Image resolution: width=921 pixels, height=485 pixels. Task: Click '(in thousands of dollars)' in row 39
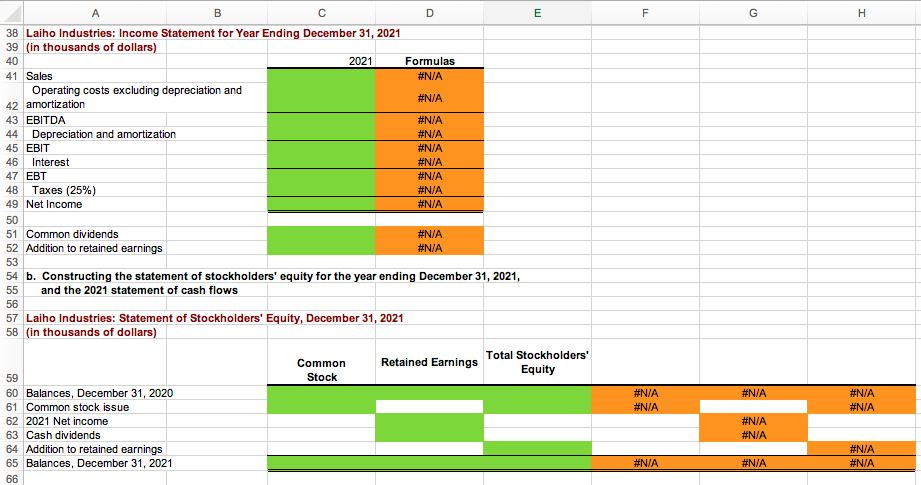[91, 47]
